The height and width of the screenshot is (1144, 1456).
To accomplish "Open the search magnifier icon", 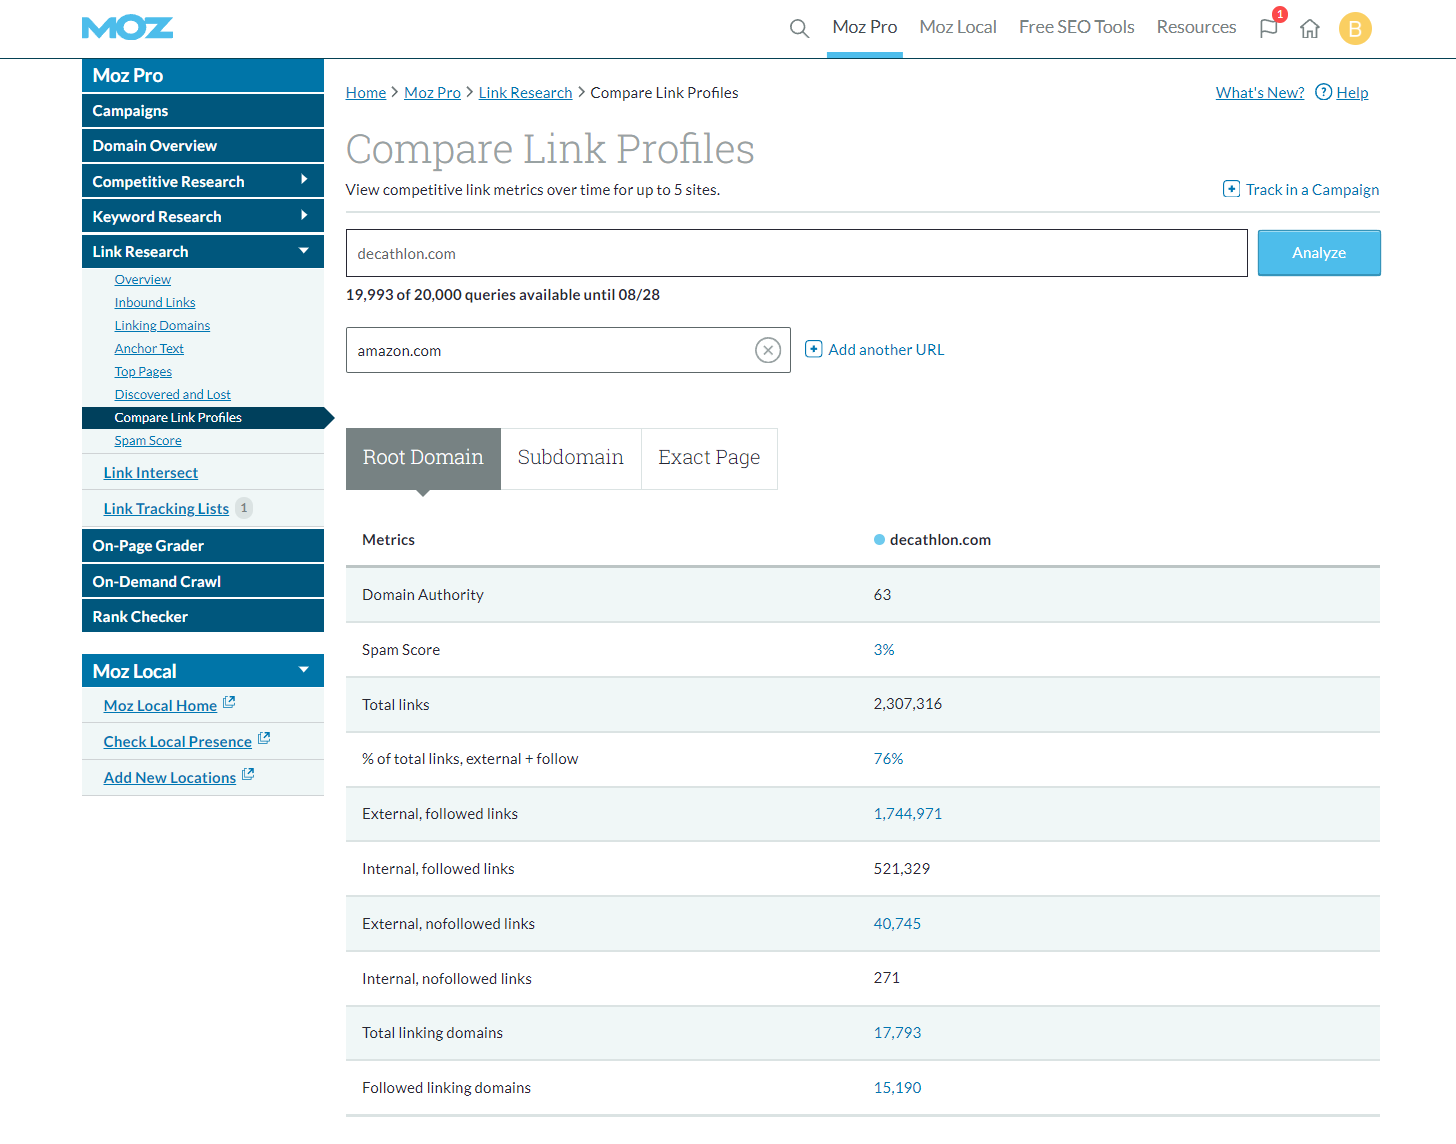I will [799, 28].
